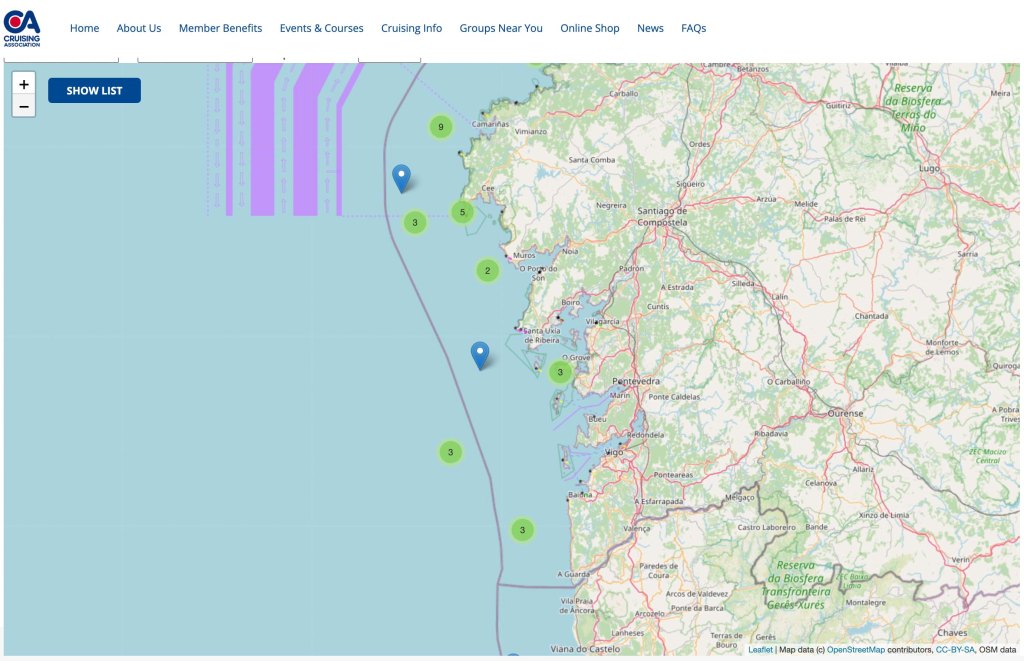
Task: Follow the OpenStreetMap attribution link
Action: [x=856, y=648]
